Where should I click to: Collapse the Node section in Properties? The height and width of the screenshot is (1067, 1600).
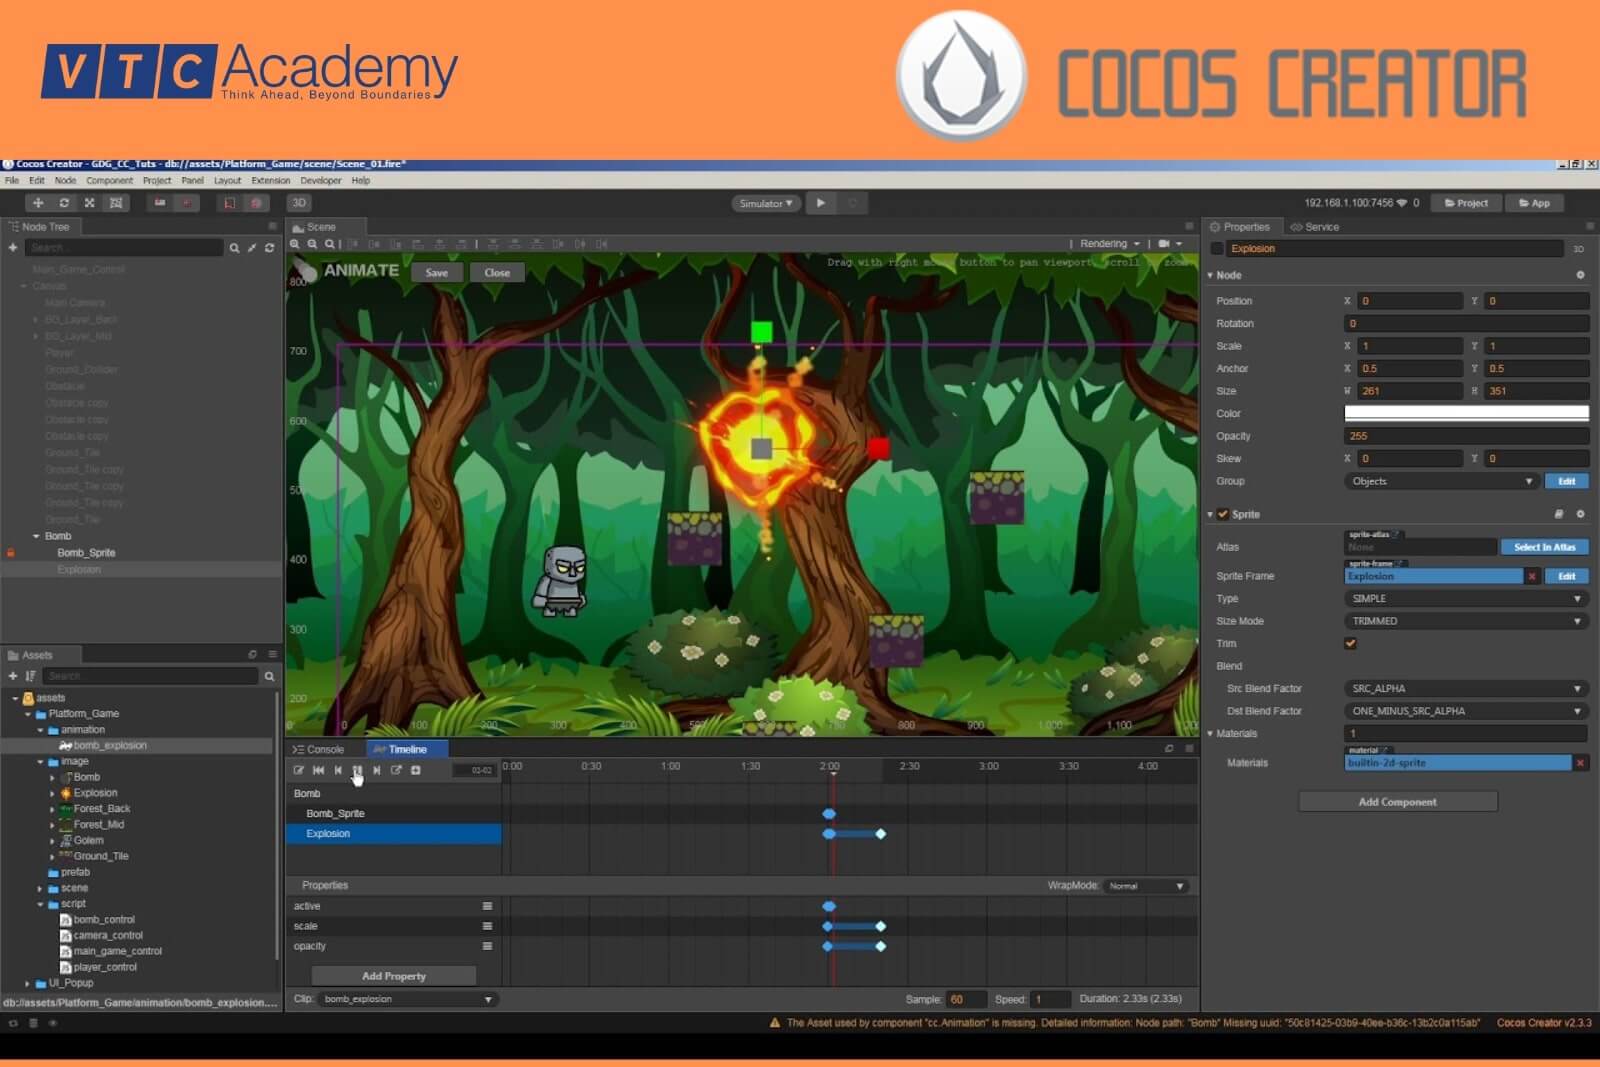coord(1210,274)
